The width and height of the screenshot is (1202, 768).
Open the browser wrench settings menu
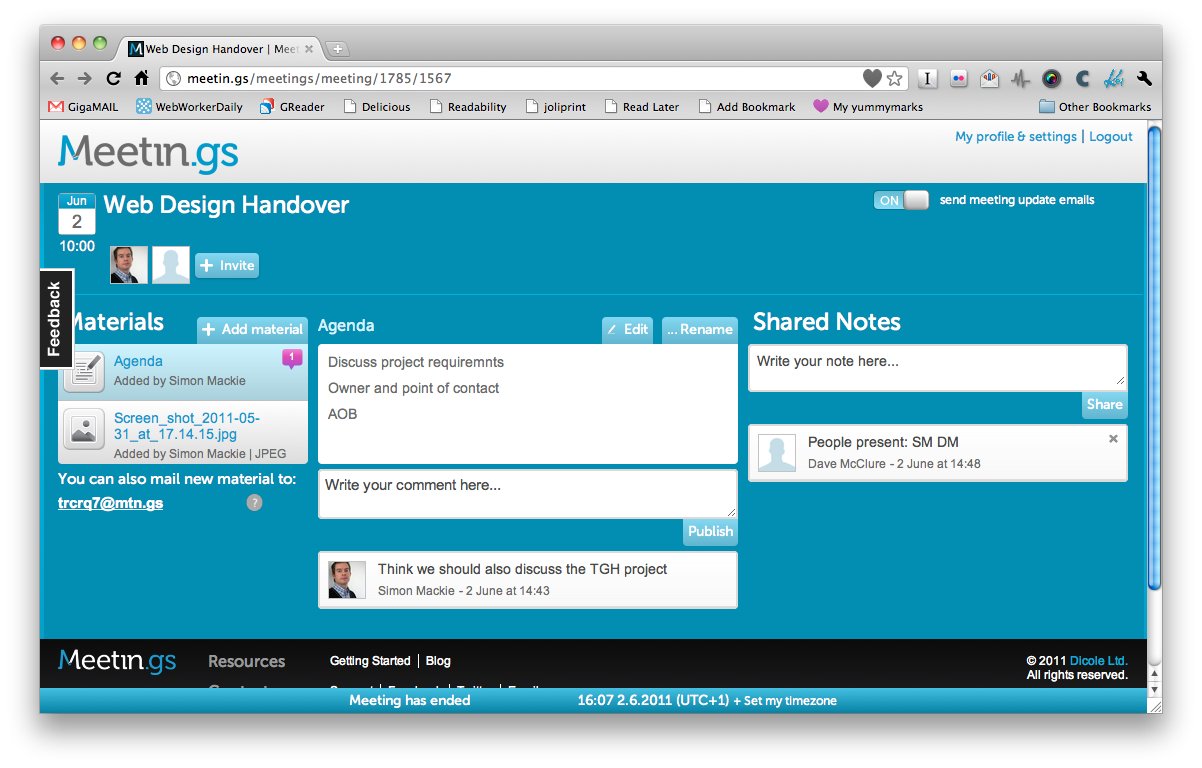(1144, 78)
